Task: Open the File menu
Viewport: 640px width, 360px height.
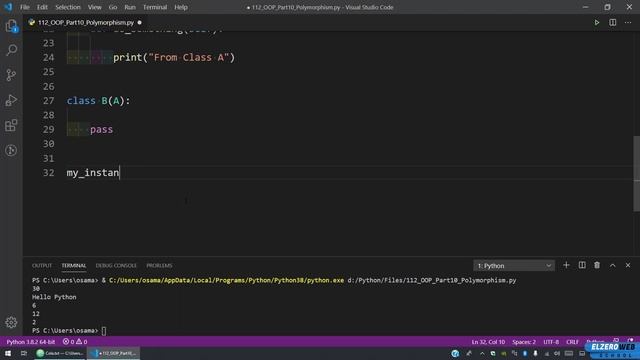Action: click(25, 7)
